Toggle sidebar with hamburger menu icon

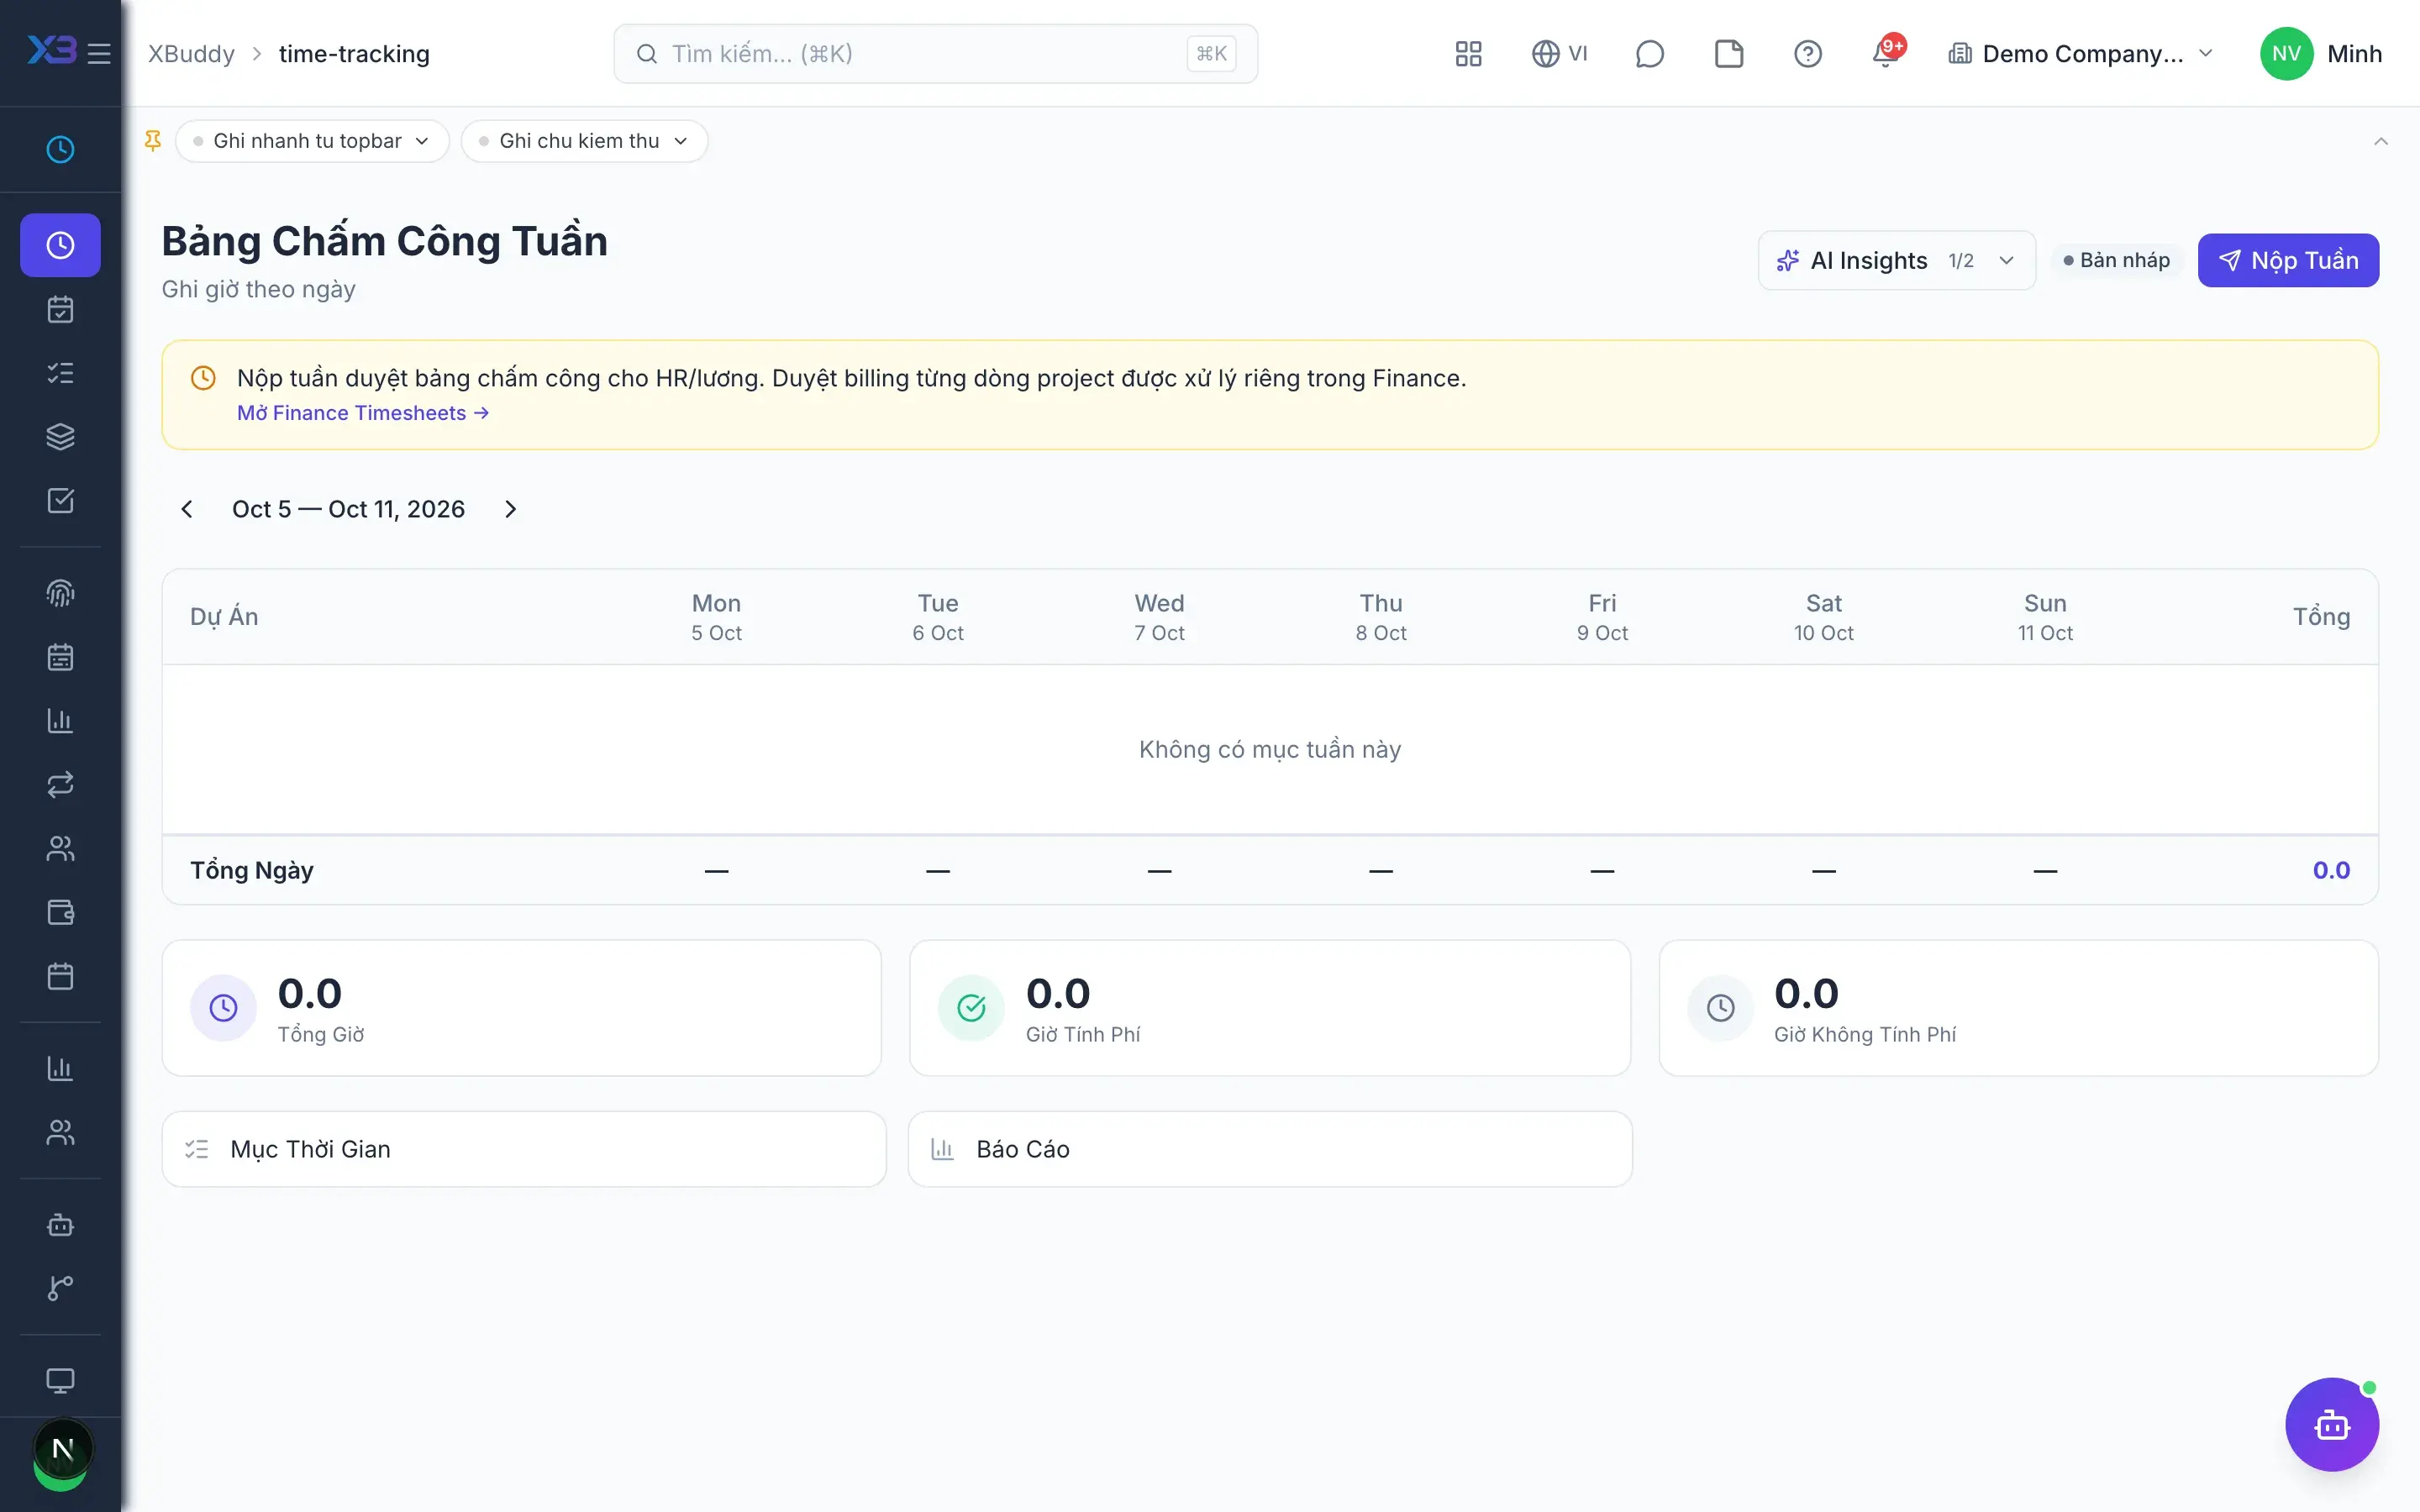coord(99,53)
